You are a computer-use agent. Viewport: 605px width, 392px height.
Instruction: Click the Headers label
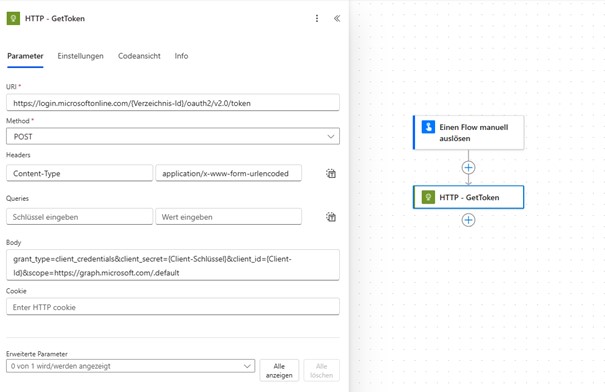tap(18, 155)
